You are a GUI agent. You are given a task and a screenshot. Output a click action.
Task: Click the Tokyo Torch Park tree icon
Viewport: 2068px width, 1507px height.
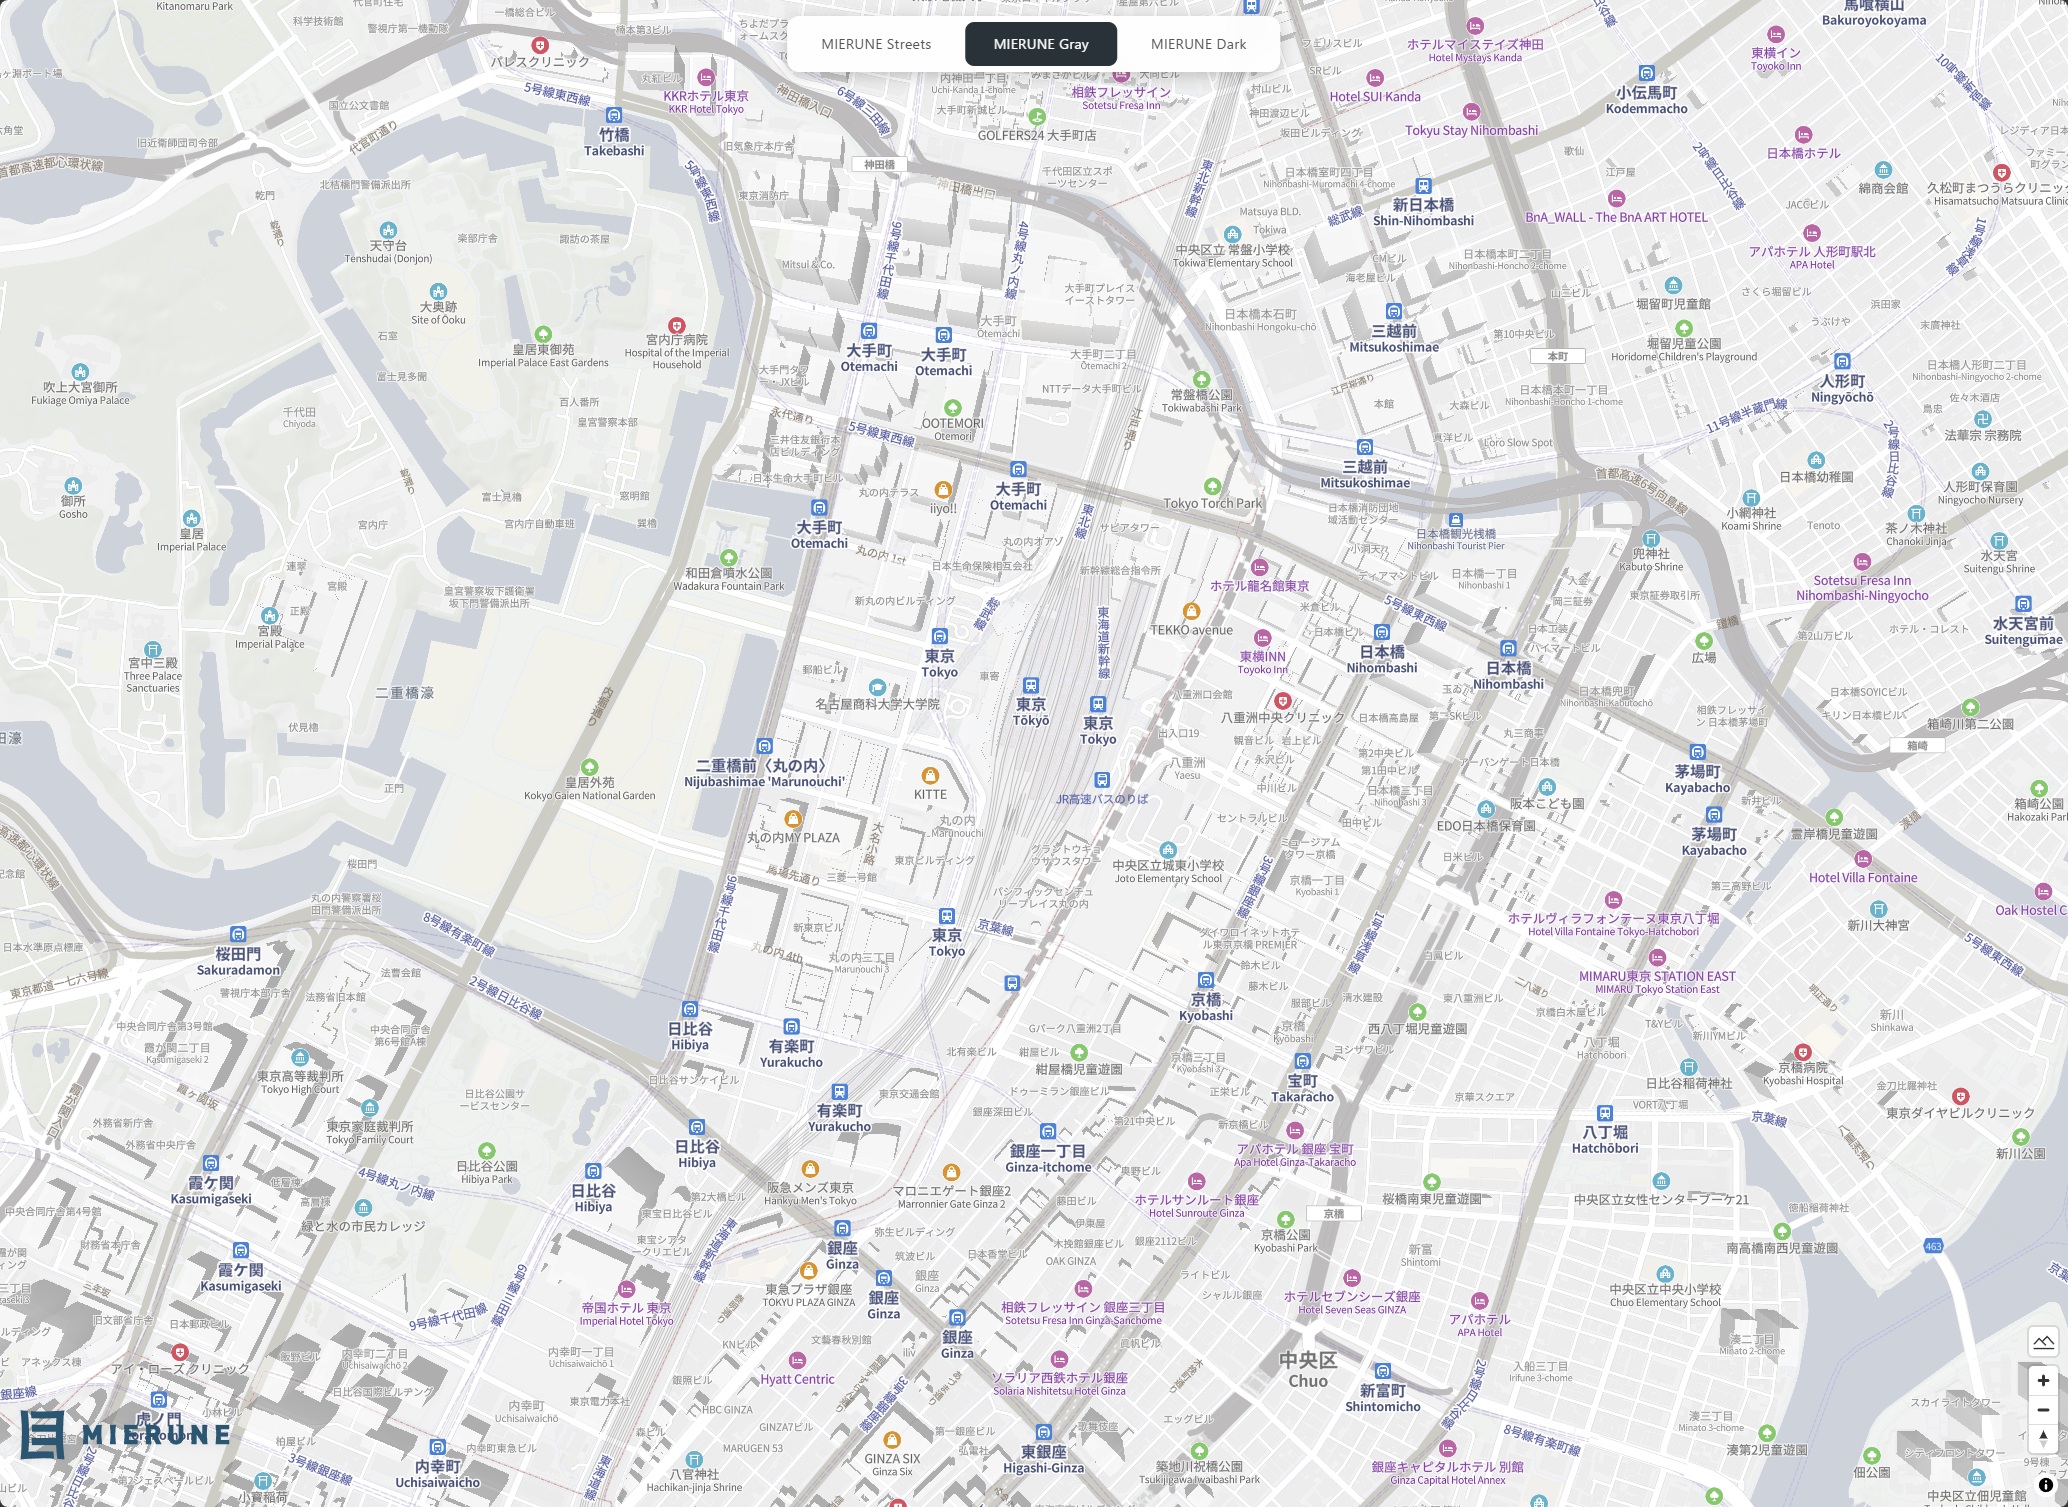1212,486
